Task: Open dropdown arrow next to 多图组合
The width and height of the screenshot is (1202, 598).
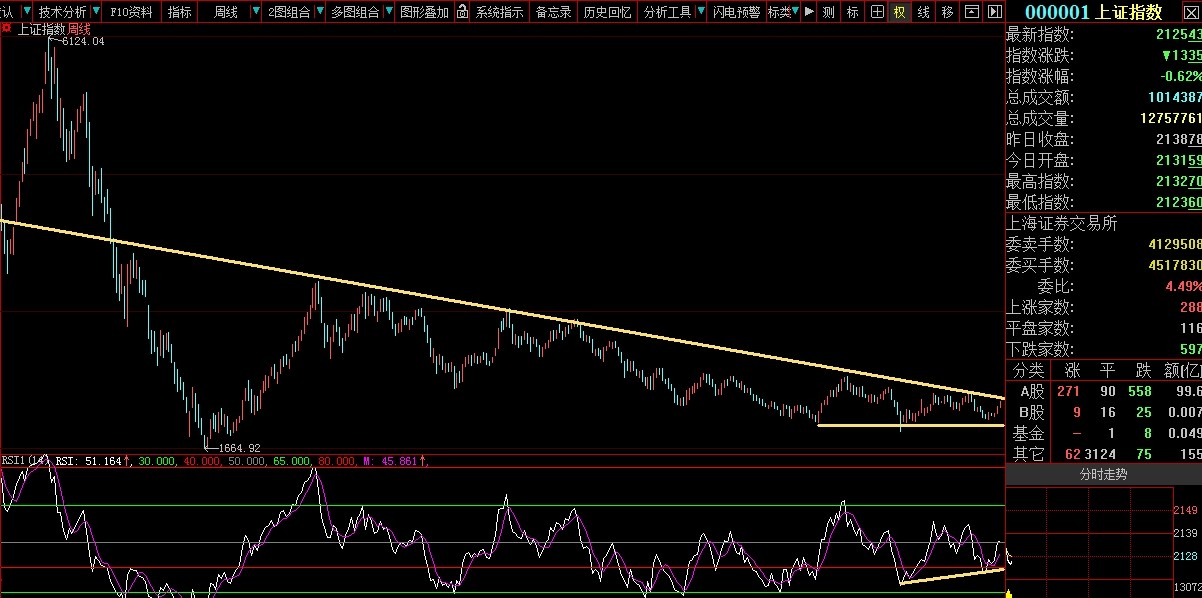Action: coord(387,12)
